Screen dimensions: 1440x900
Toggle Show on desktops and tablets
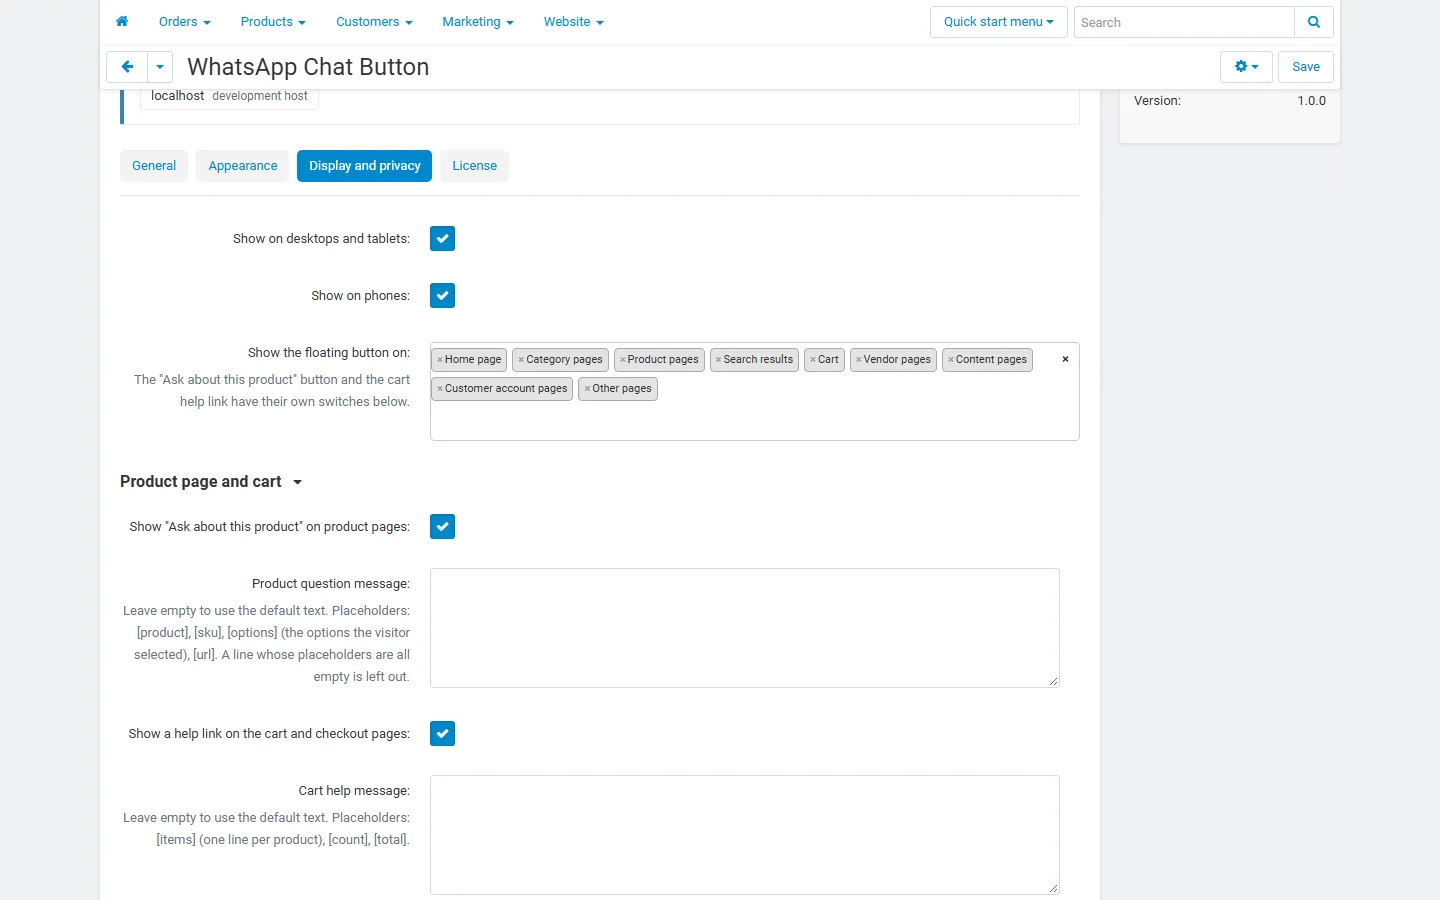[x=442, y=239]
